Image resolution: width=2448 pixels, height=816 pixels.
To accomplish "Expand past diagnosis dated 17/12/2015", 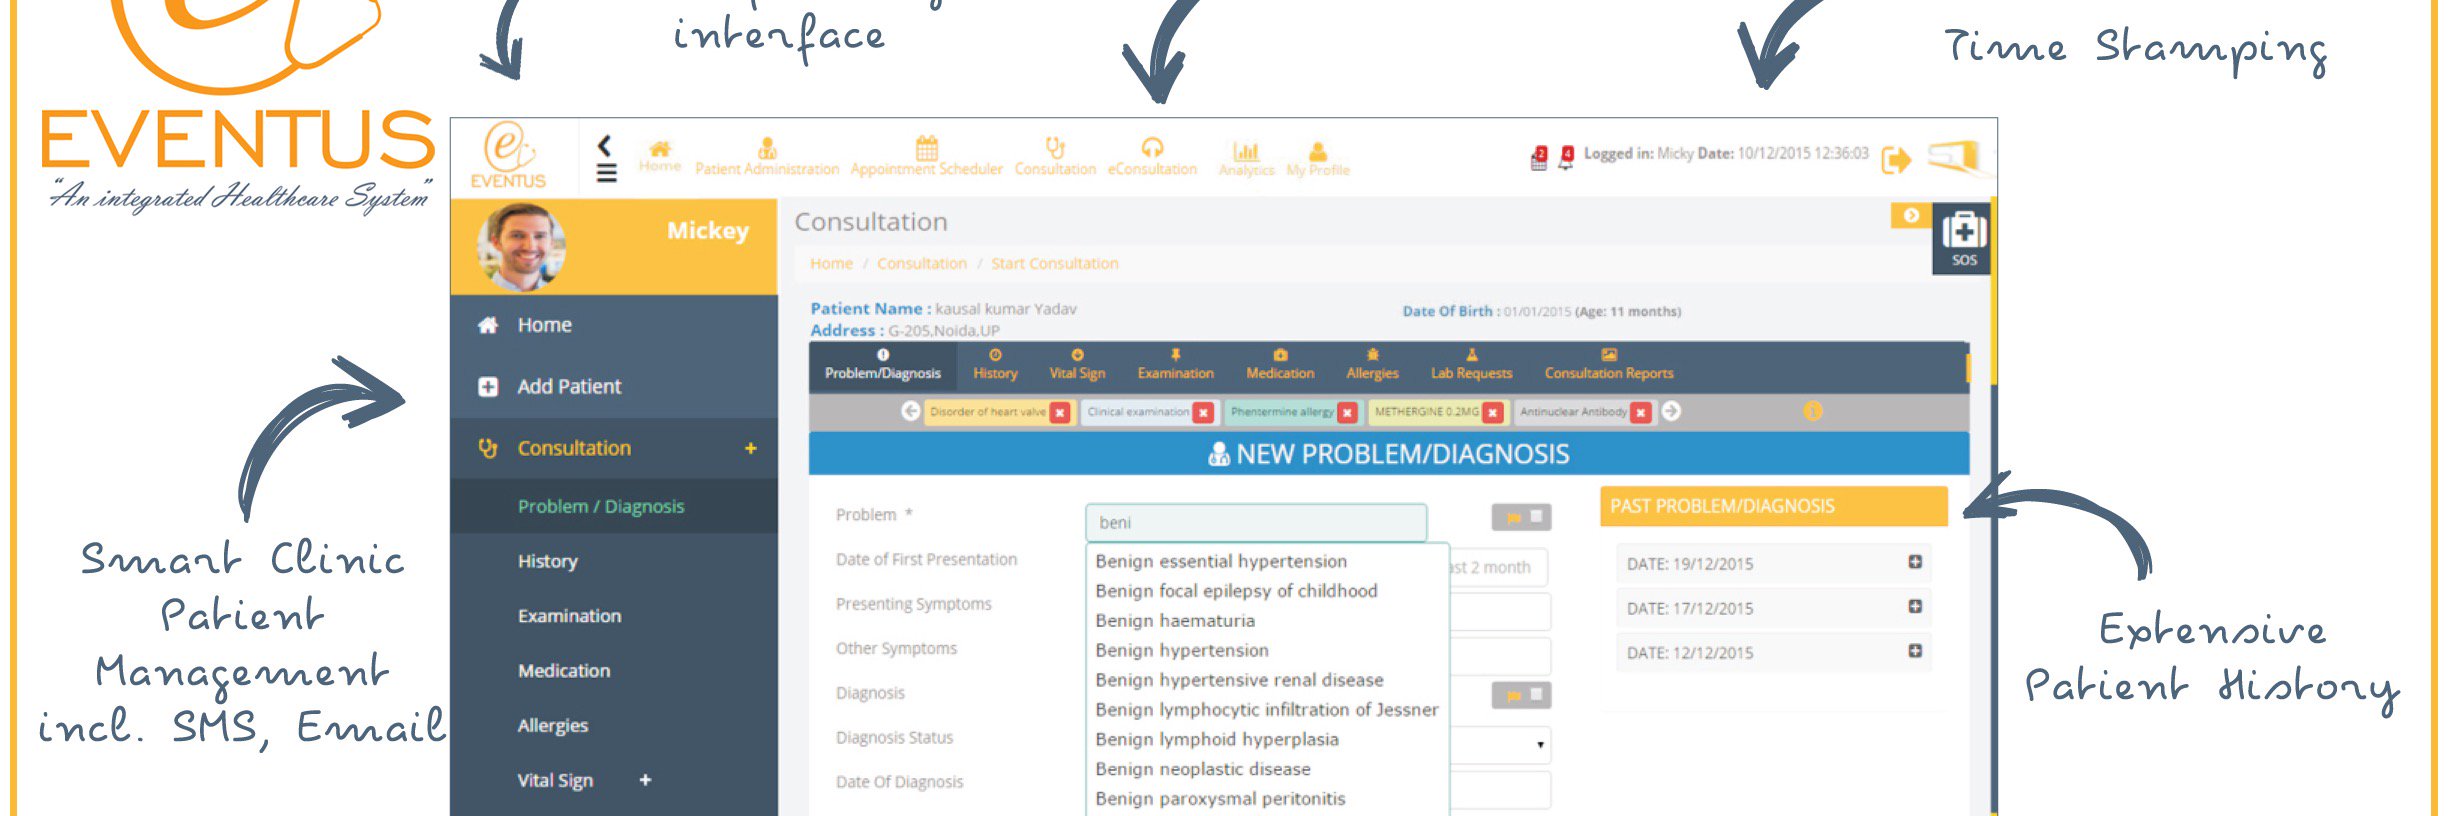I will pos(1914,606).
